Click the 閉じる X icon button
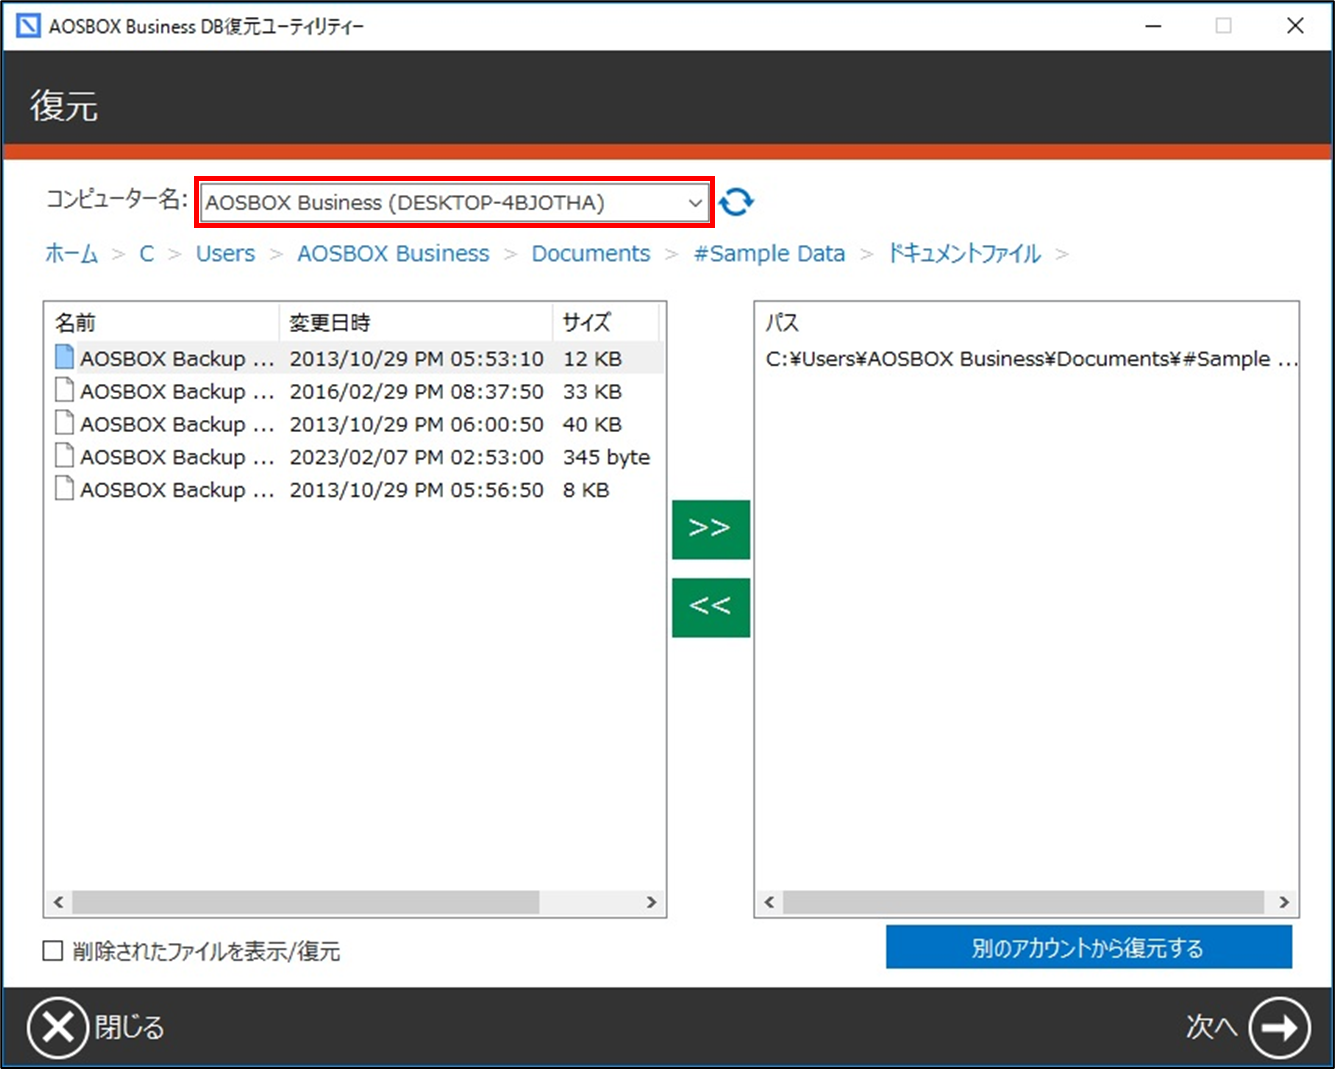 click(x=58, y=1027)
